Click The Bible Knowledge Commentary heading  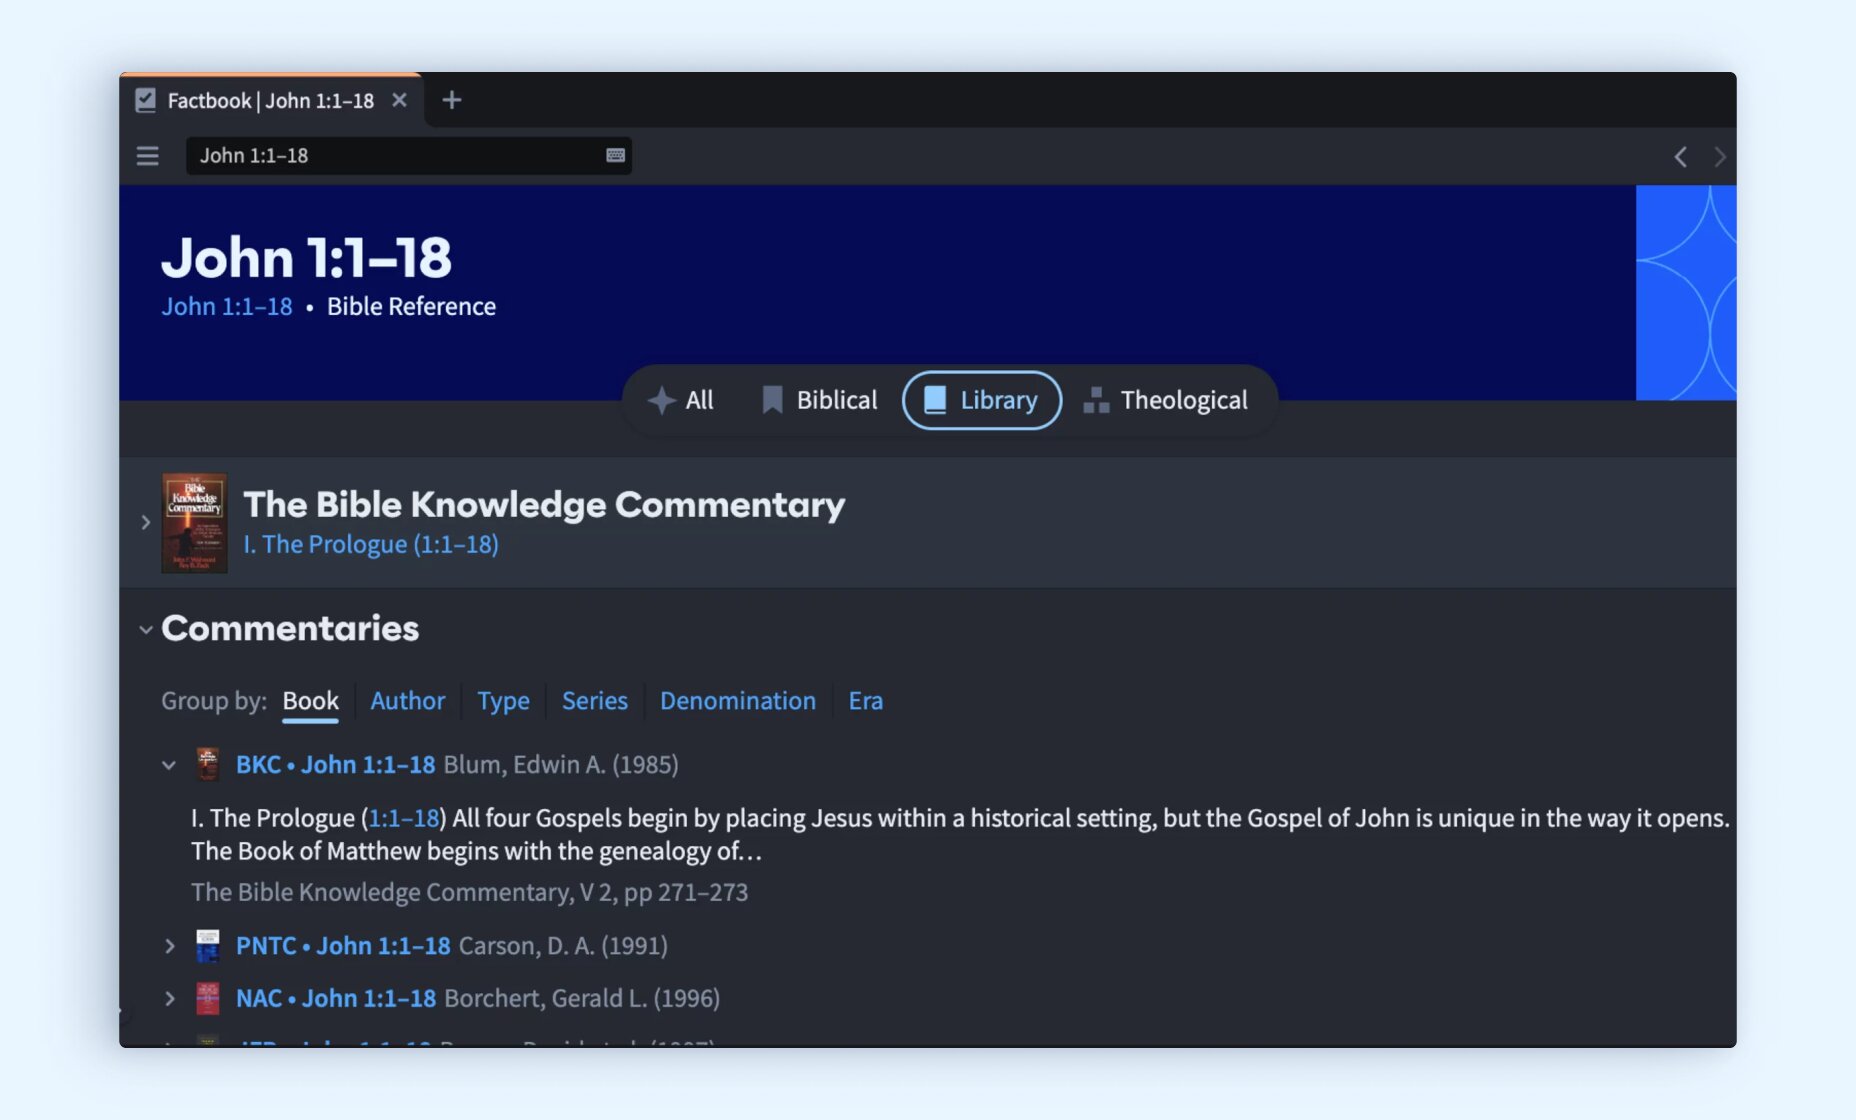pyautogui.click(x=544, y=505)
